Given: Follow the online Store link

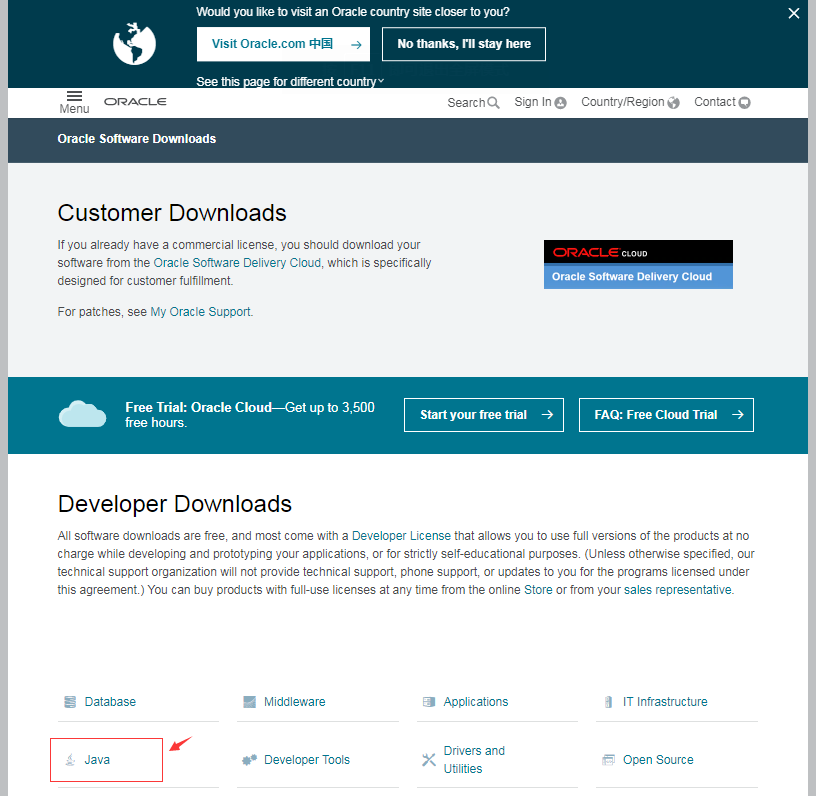Looking at the screenshot, I should [x=538, y=590].
